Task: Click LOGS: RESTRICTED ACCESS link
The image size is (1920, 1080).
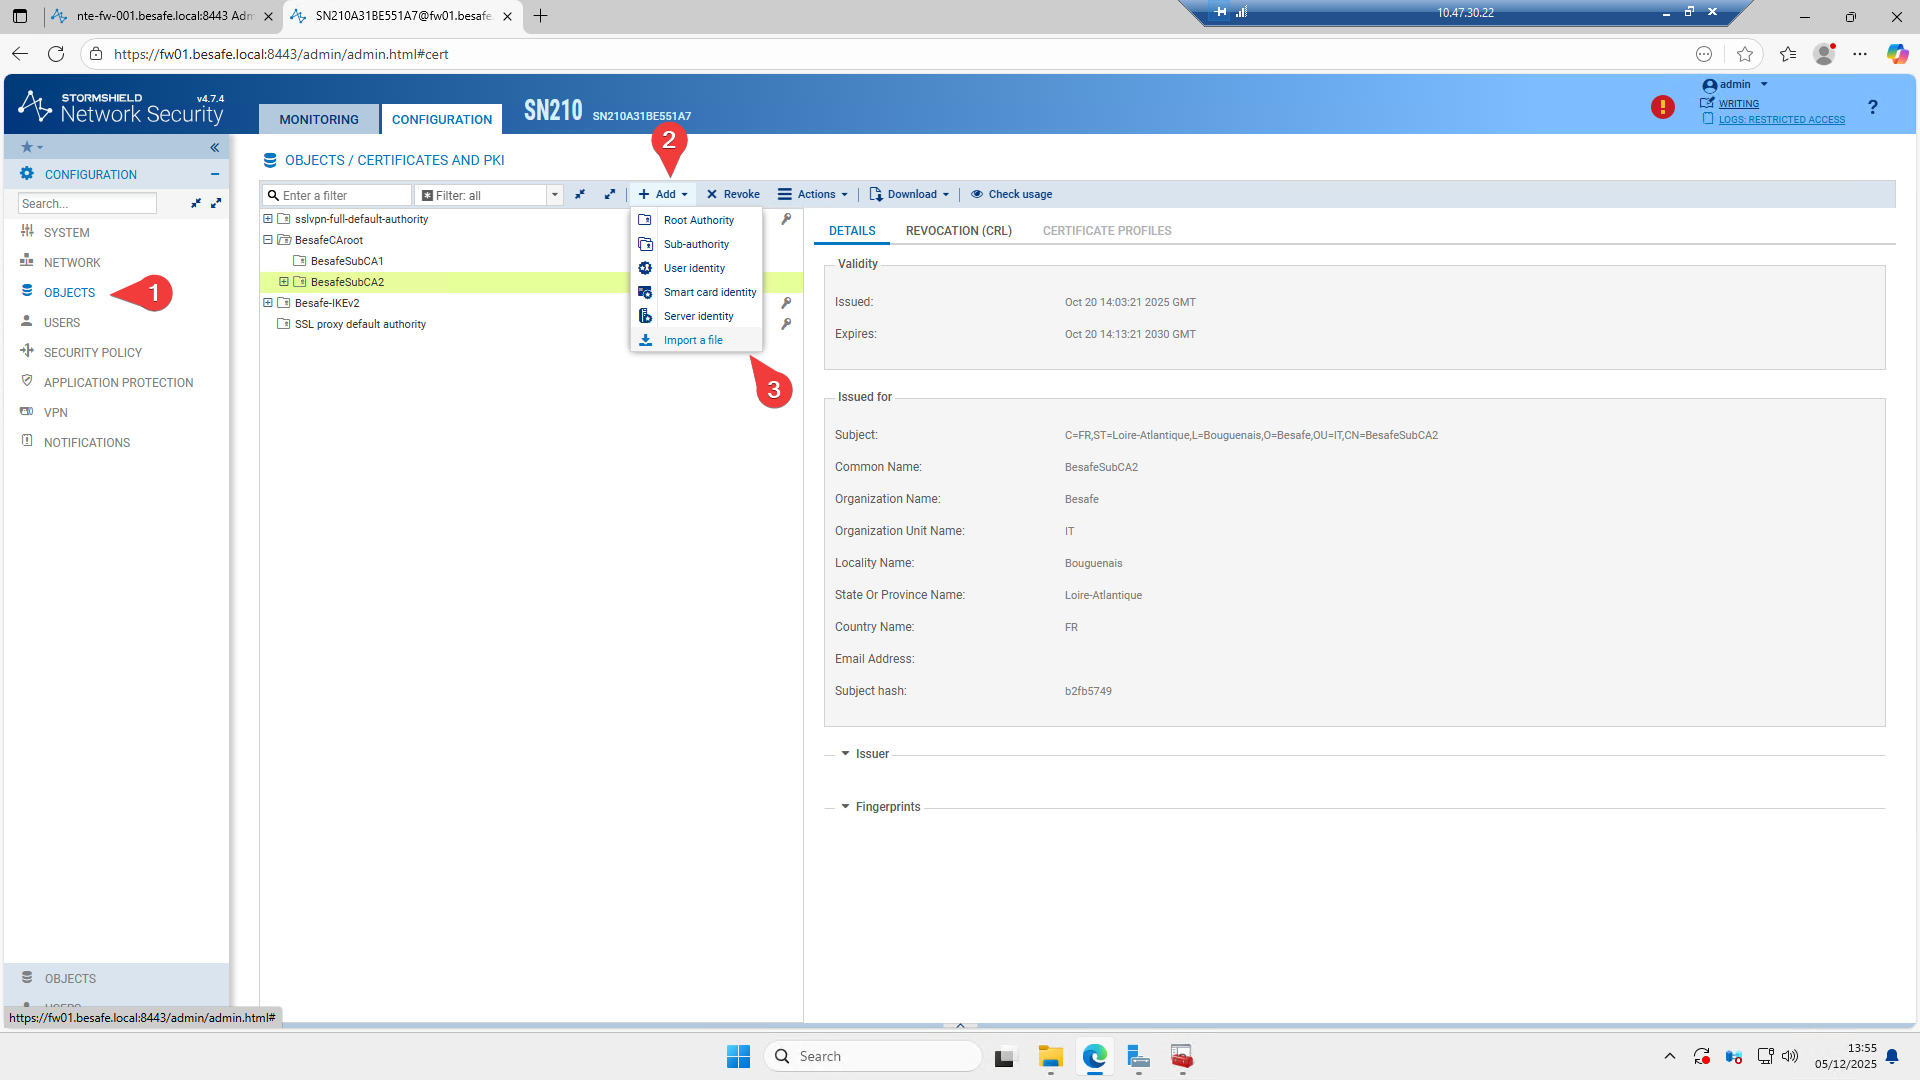Action: pos(1782,119)
